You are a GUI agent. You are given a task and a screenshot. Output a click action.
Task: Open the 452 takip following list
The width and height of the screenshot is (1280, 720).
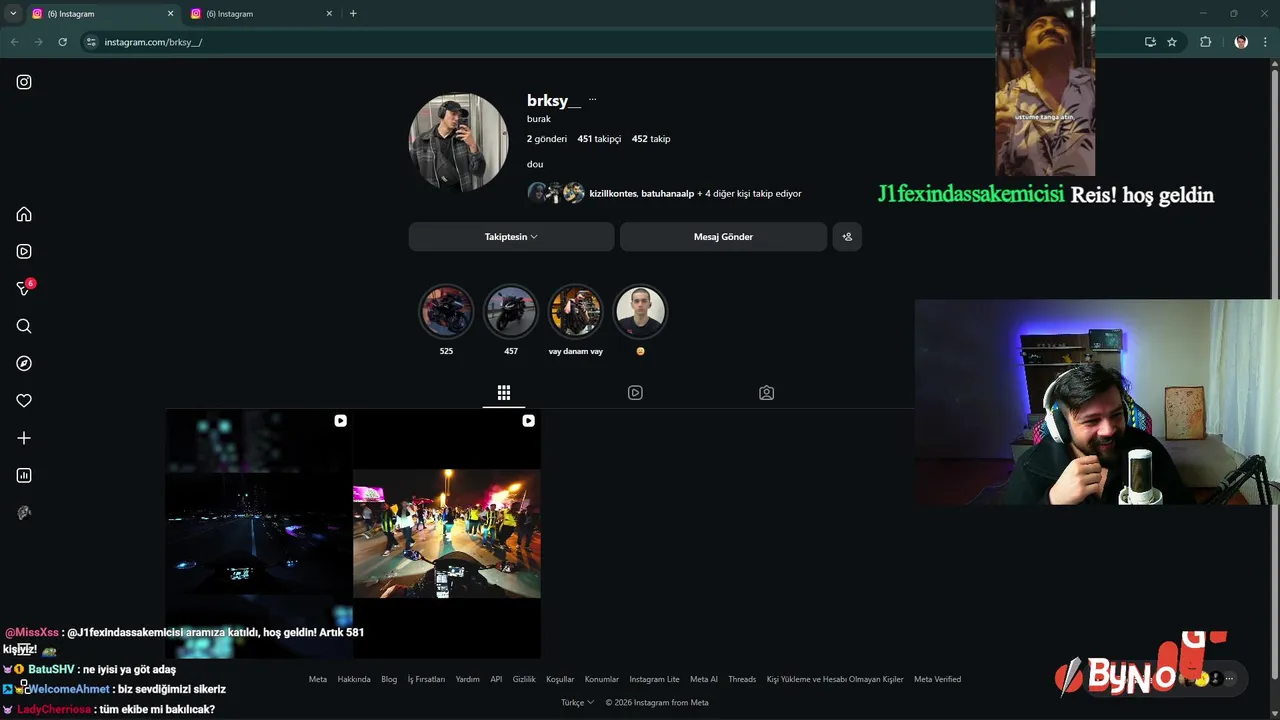point(651,139)
